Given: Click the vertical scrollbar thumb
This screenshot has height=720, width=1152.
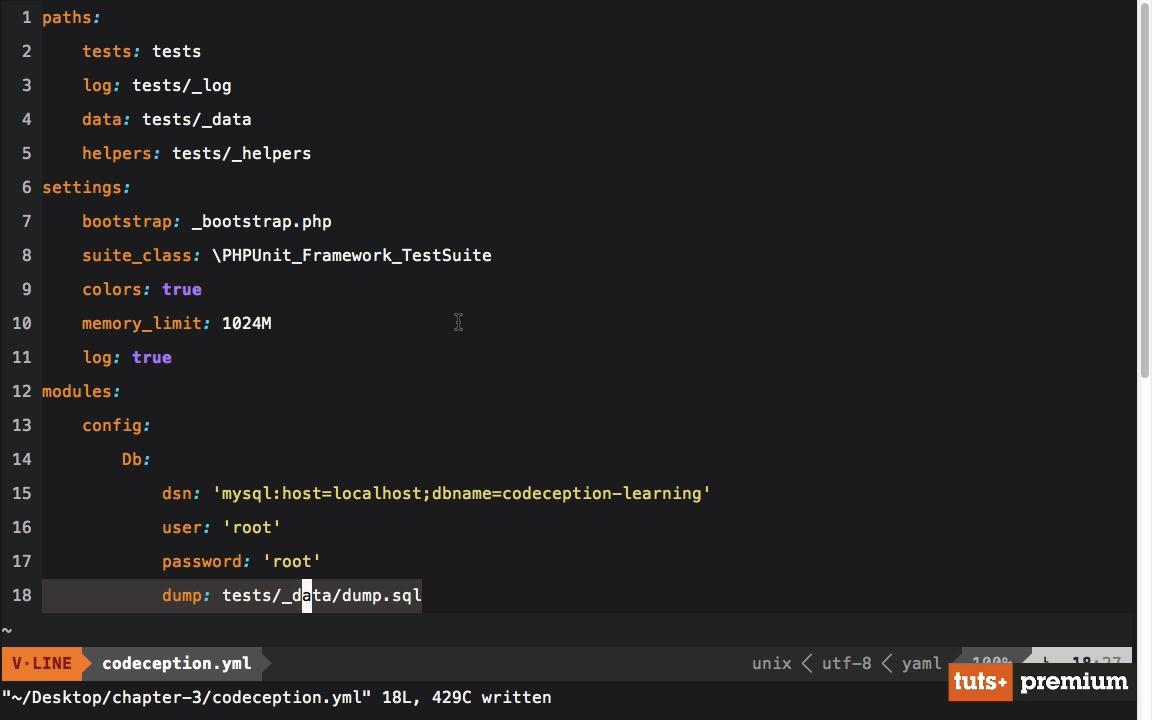Looking at the screenshot, I should click(x=1145, y=190).
